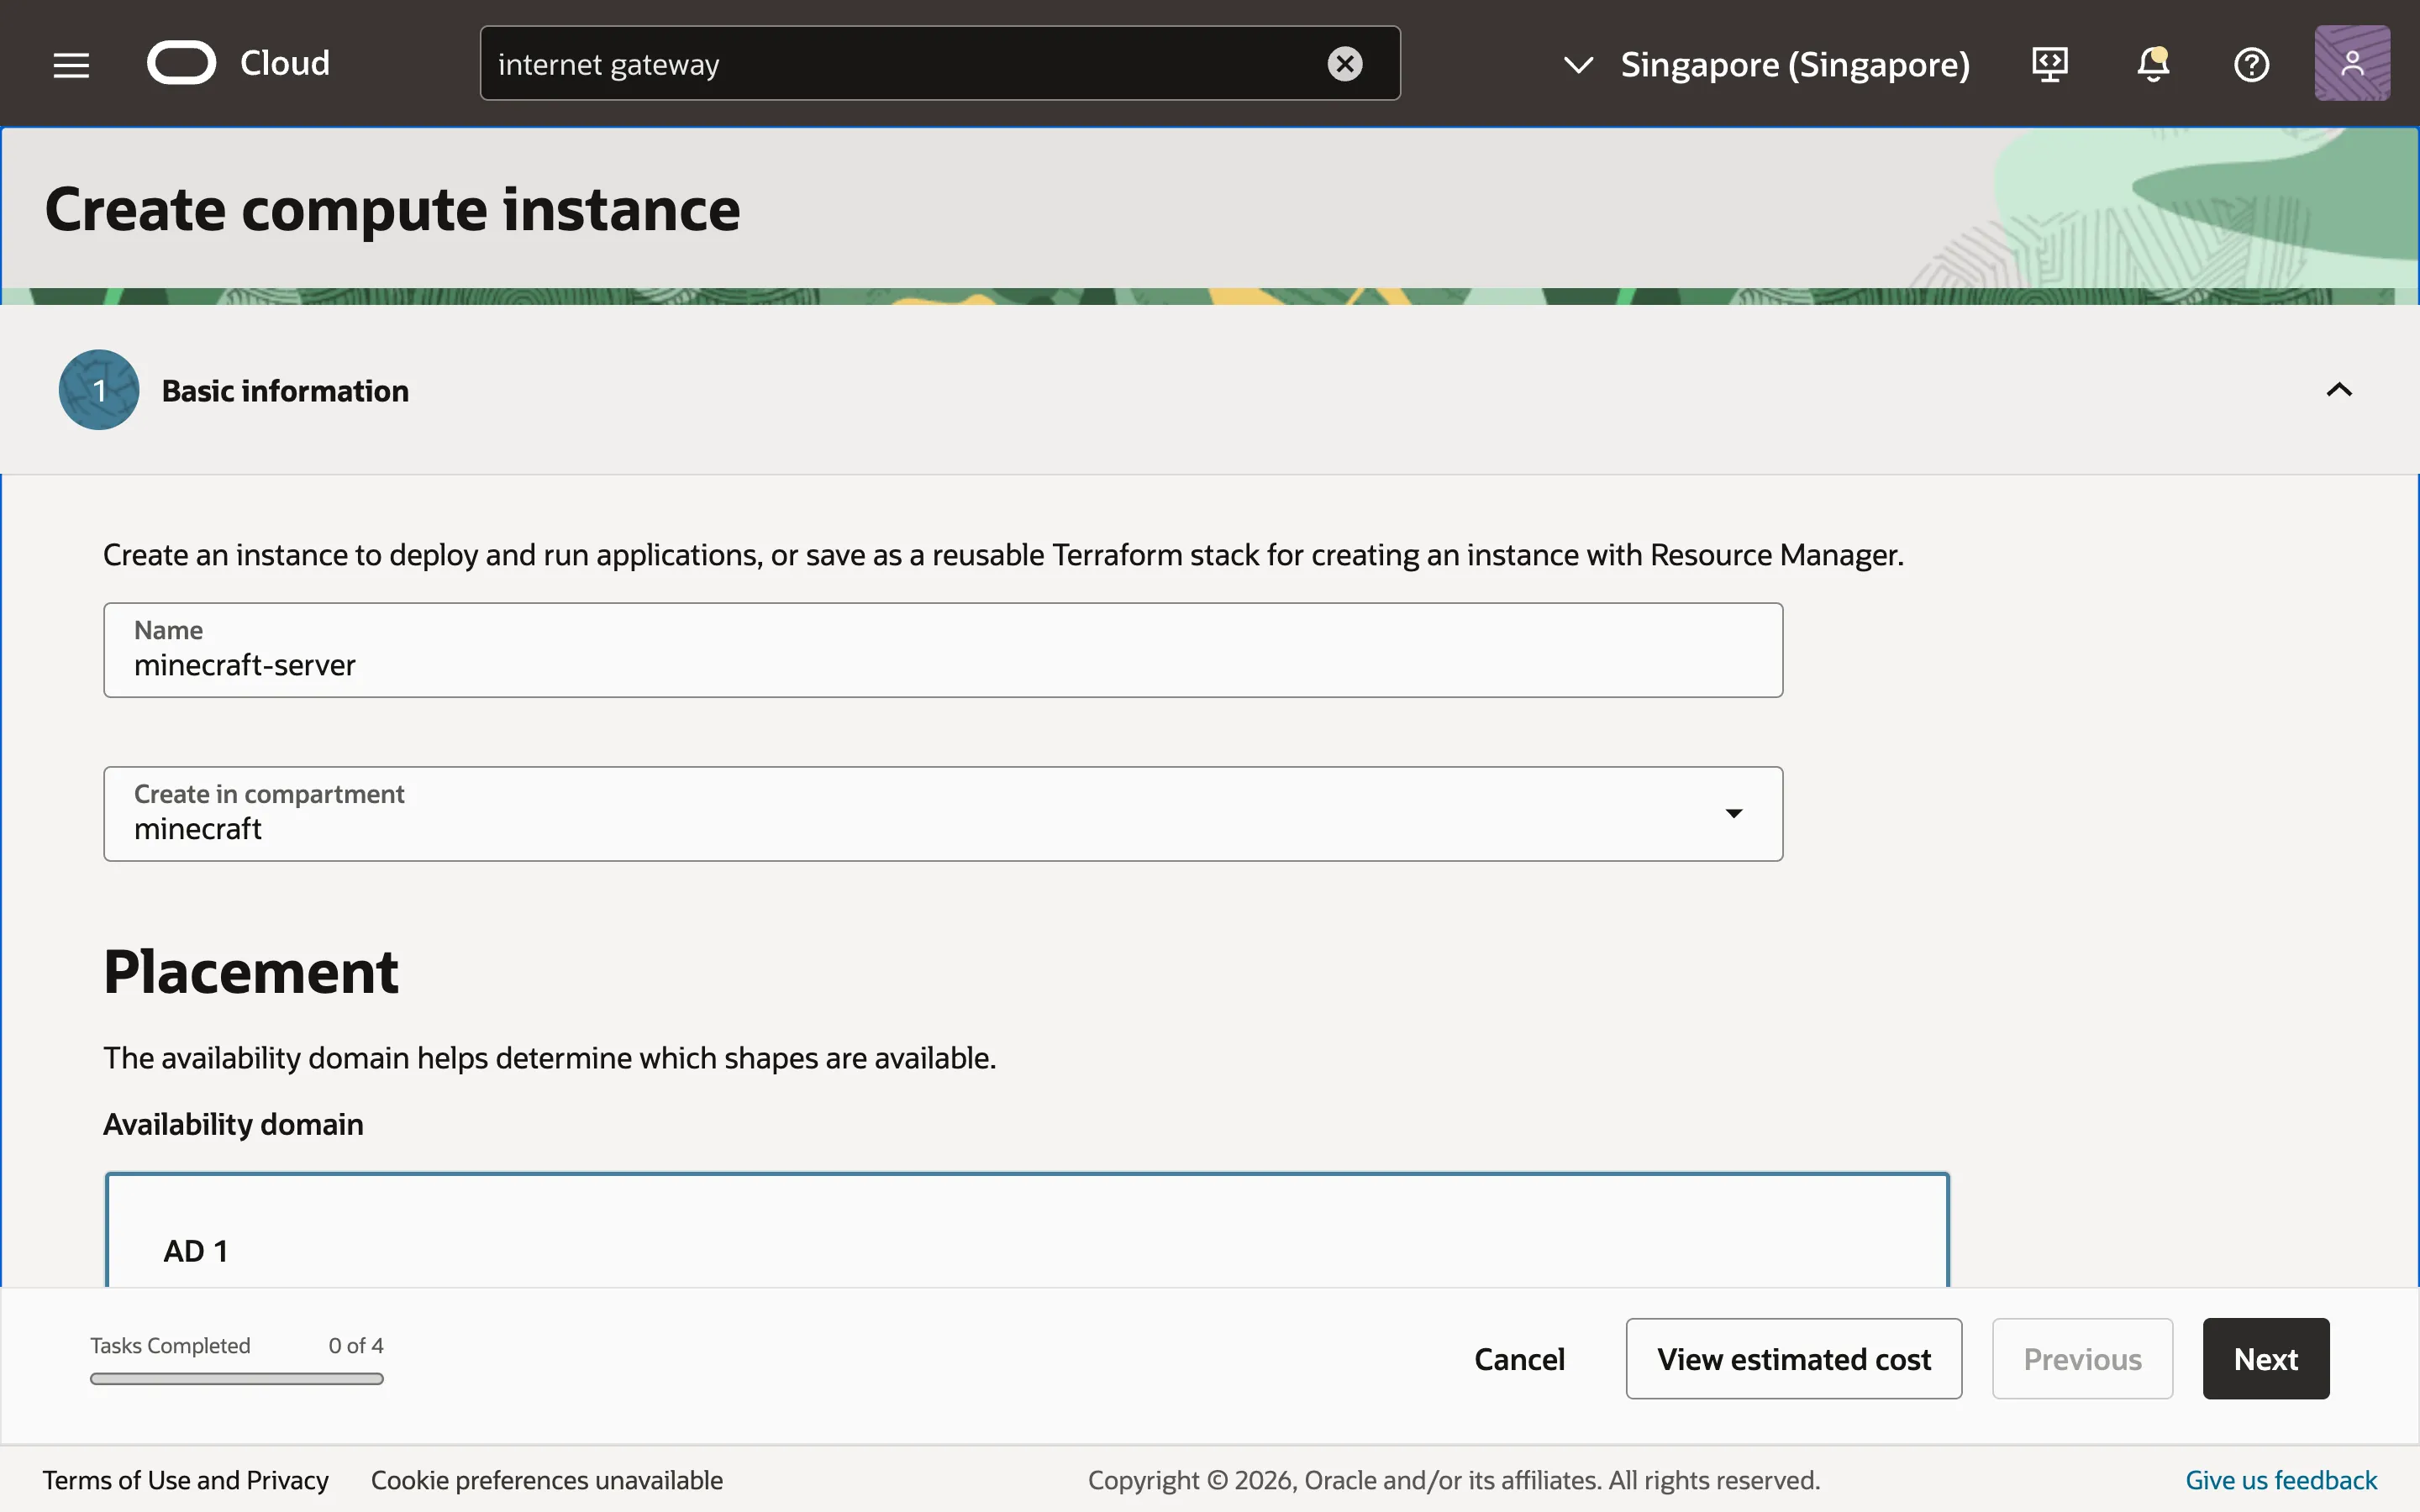Image resolution: width=2420 pixels, height=1512 pixels.
Task: Click the Tasks Completed progress bar
Action: [236, 1378]
